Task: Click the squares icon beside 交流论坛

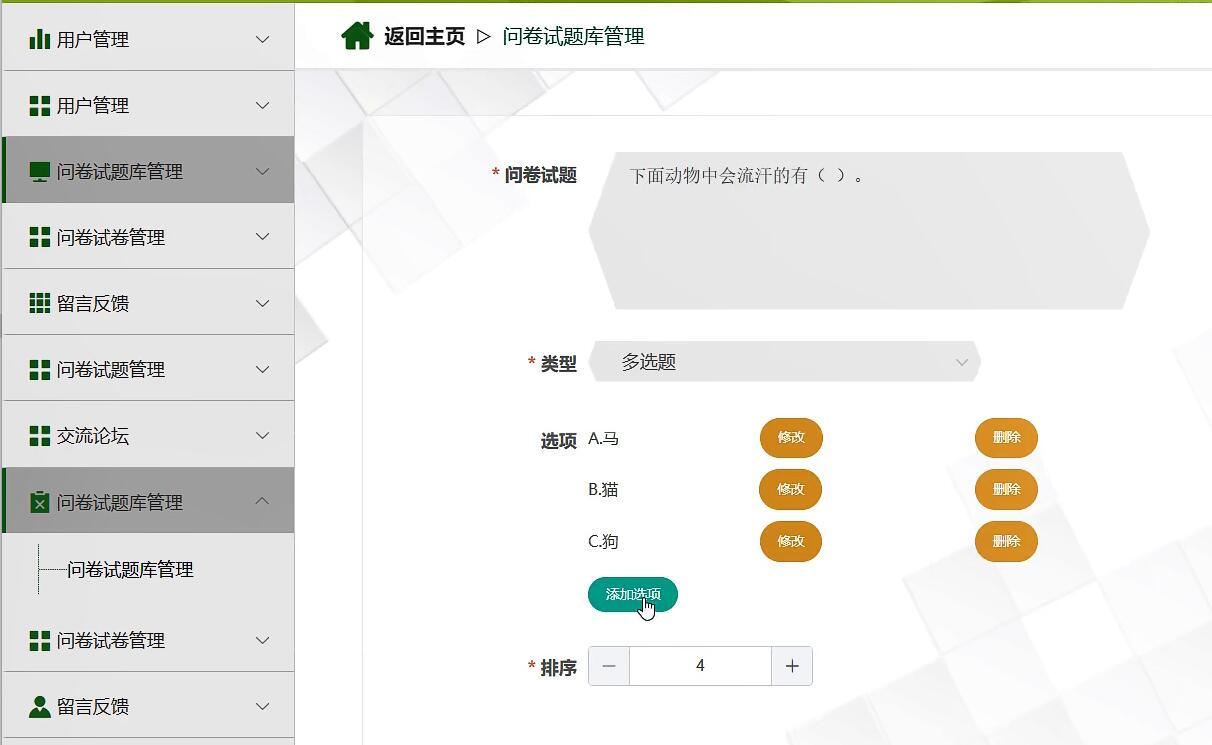Action: (39, 434)
